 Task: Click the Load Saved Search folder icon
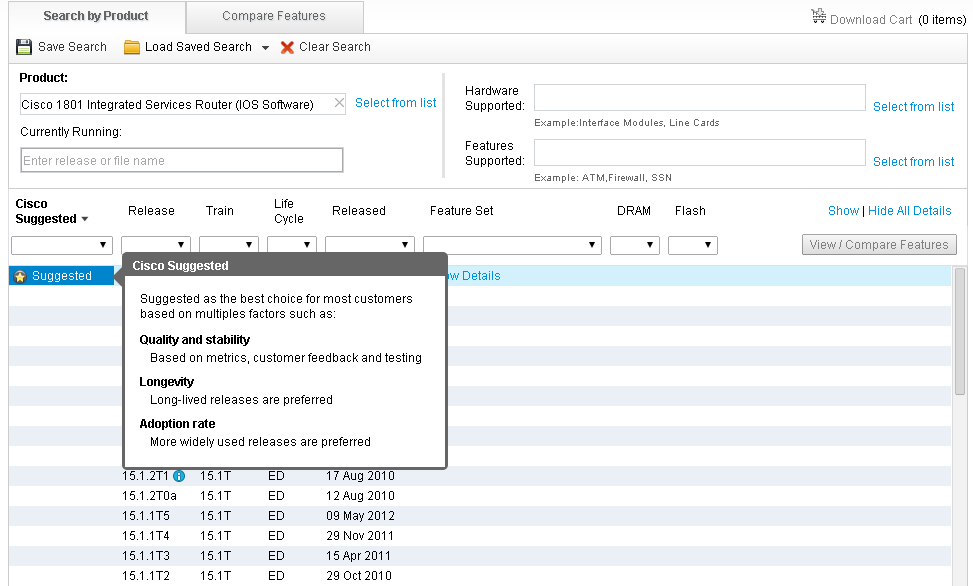132,47
